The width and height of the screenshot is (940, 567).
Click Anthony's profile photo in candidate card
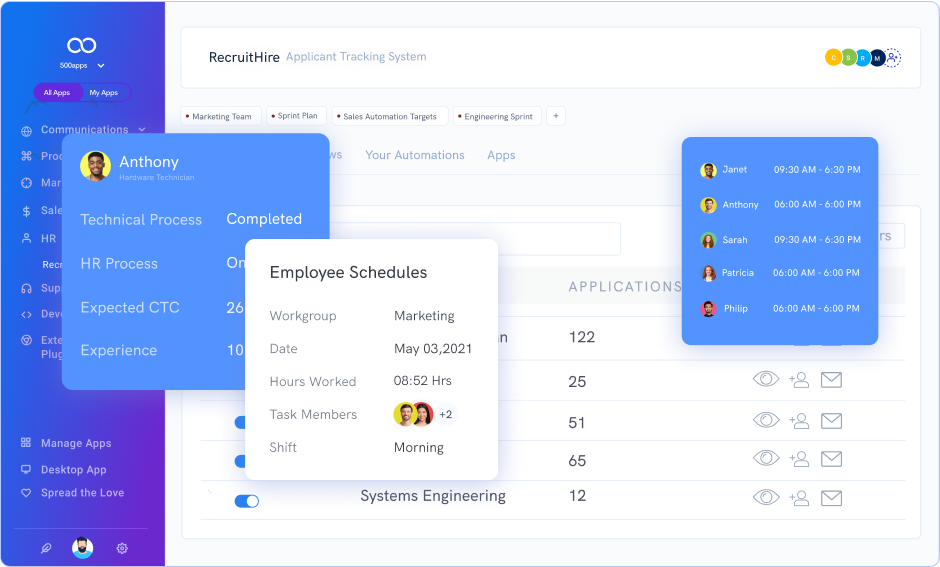pos(95,166)
